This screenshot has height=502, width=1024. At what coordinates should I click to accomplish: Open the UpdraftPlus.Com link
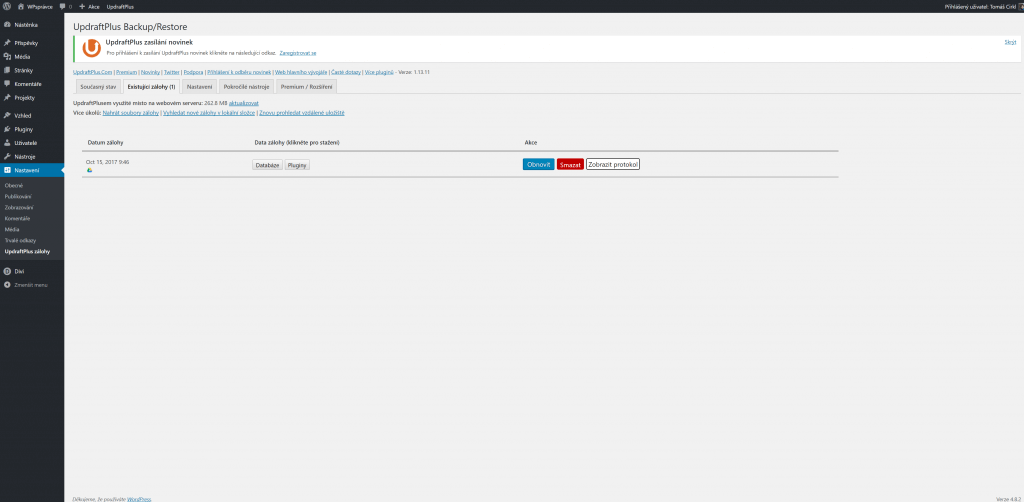(93, 72)
